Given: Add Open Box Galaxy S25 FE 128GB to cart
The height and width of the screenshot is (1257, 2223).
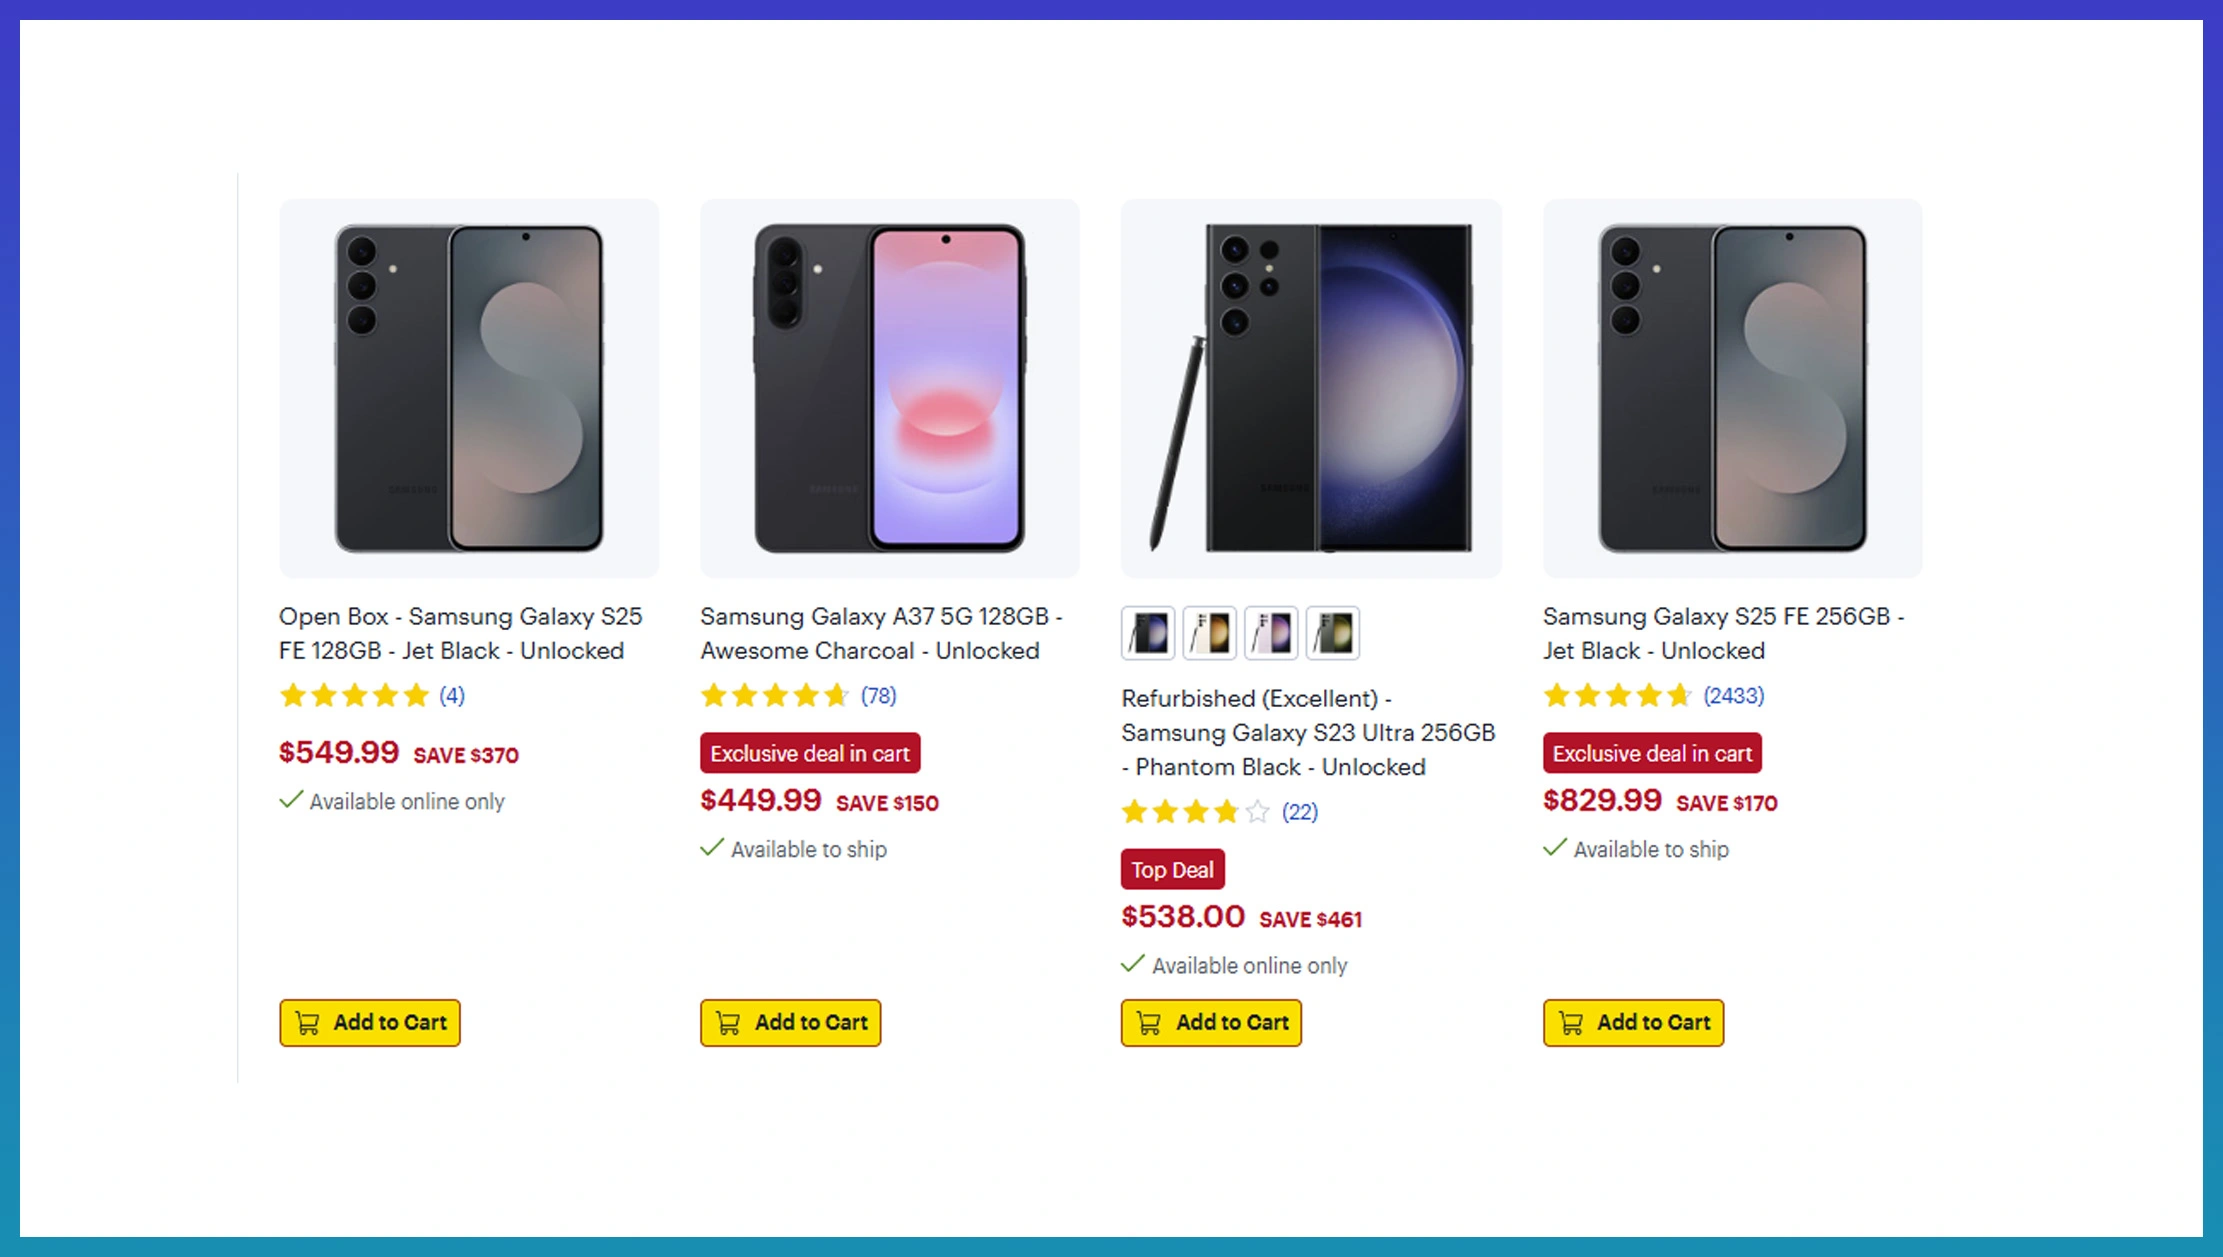Looking at the screenshot, I should [370, 1023].
